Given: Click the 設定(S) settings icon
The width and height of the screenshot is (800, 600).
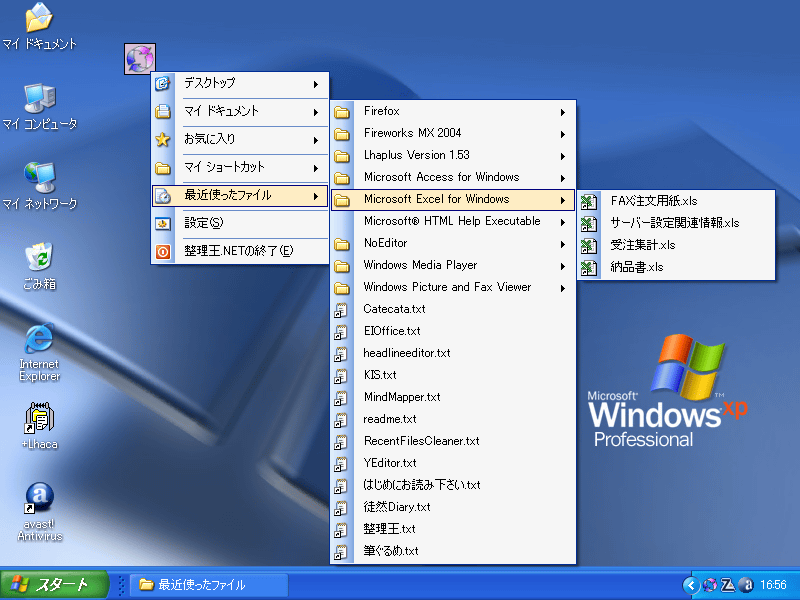Looking at the screenshot, I should (x=163, y=223).
